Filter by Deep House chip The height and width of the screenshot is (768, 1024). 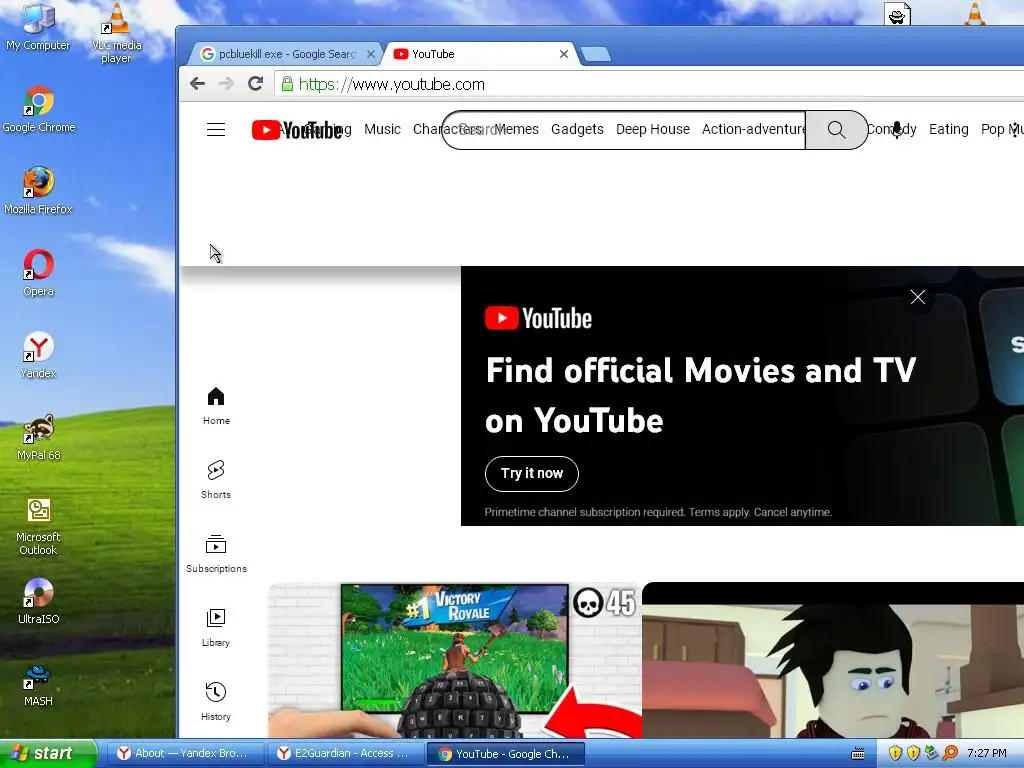[652, 129]
